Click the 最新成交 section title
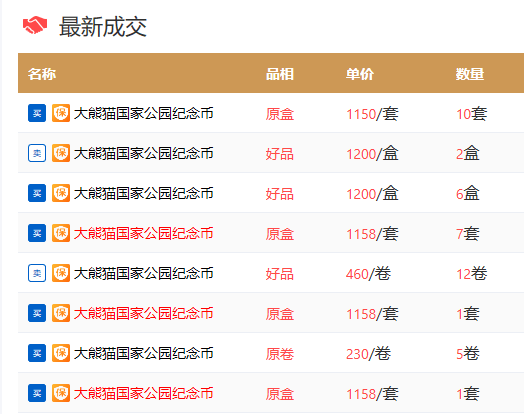This screenshot has width=524, height=414. pos(103,26)
